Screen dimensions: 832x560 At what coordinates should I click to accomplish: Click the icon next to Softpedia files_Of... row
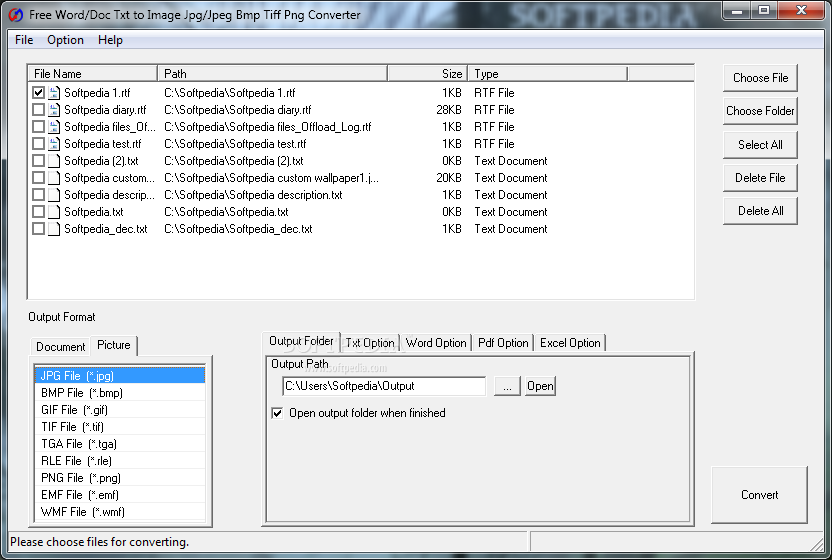54,127
